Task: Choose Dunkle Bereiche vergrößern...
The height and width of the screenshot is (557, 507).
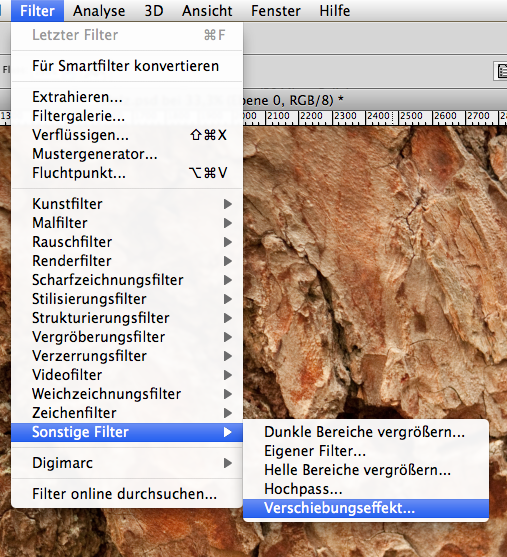Action: click(x=366, y=432)
